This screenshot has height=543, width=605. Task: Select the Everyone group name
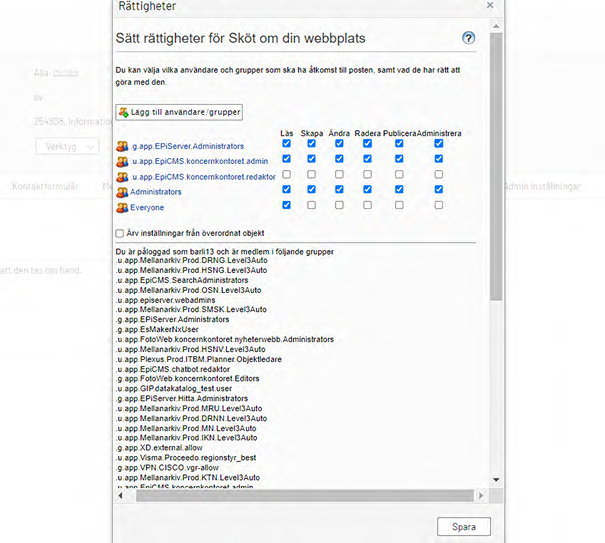(146, 207)
